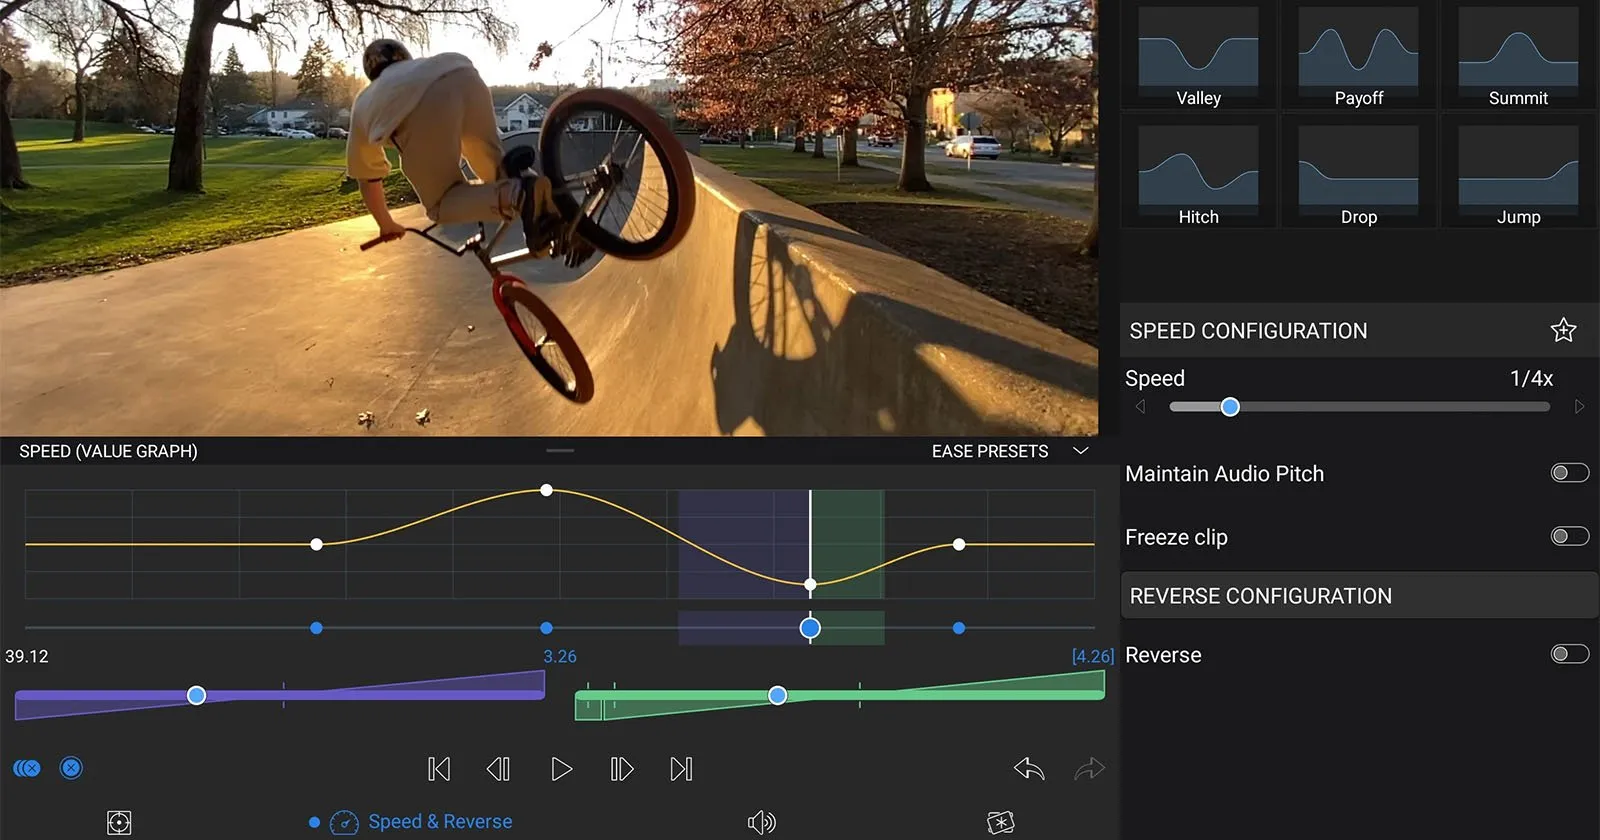Enable Maintain Audio Pitch
Image resolution: width=1600 pixels, height=840 pixels.
click(1569, 472)
